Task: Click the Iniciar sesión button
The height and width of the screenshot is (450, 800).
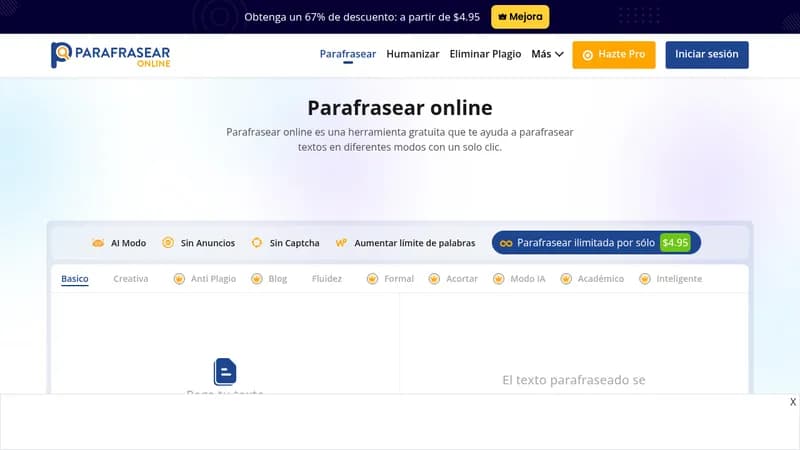Action: [x=707, y=55]
